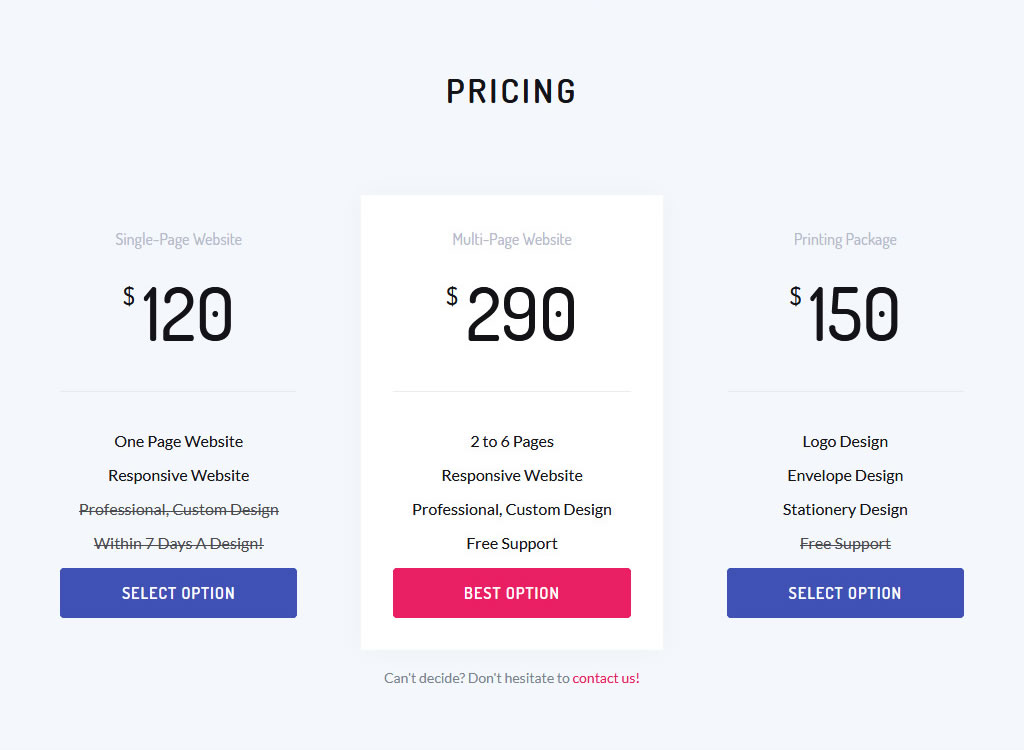Click the Single-Page Website plan title

[x=178, y=240]
